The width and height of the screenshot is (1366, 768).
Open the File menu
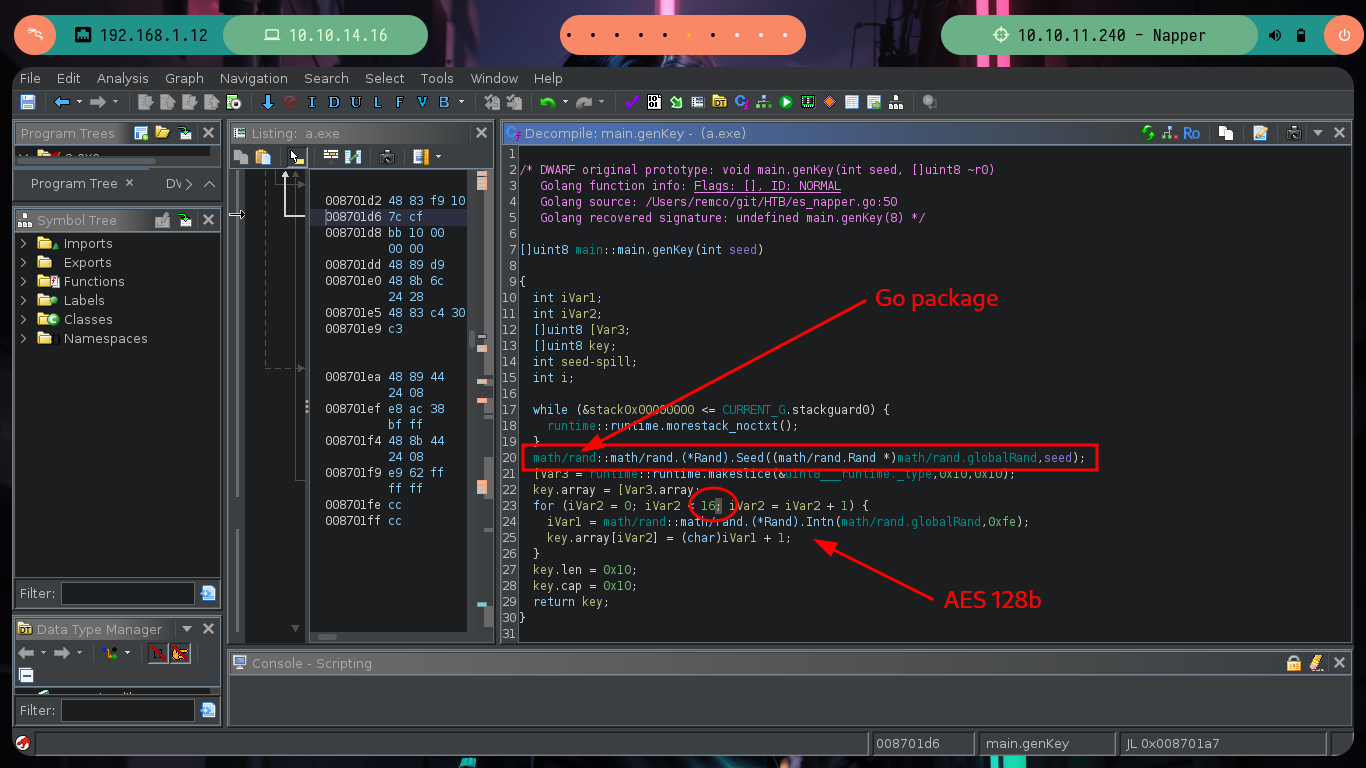tap(30, 78)
